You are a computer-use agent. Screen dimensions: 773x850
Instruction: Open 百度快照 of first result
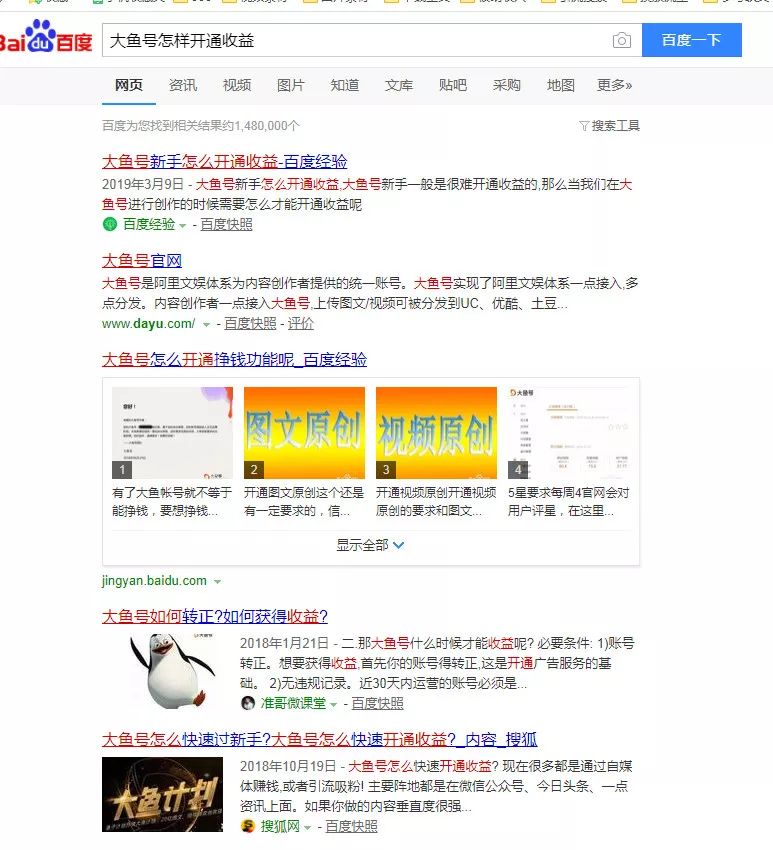(226, 224)
